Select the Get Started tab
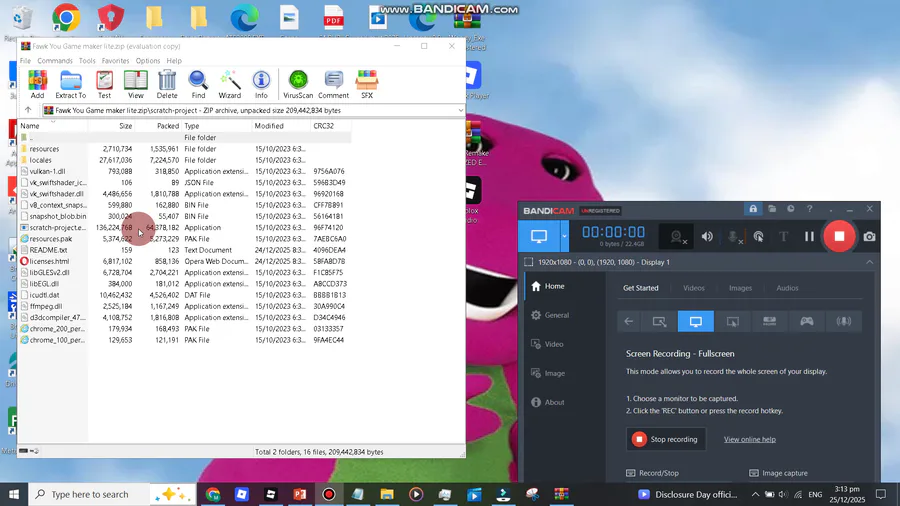 point(641,288)
